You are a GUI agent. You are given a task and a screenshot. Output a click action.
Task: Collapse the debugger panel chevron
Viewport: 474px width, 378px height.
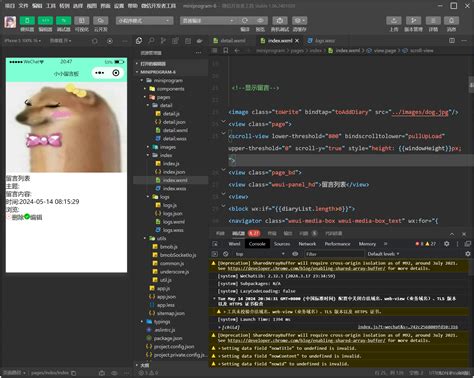pos(452,234)
